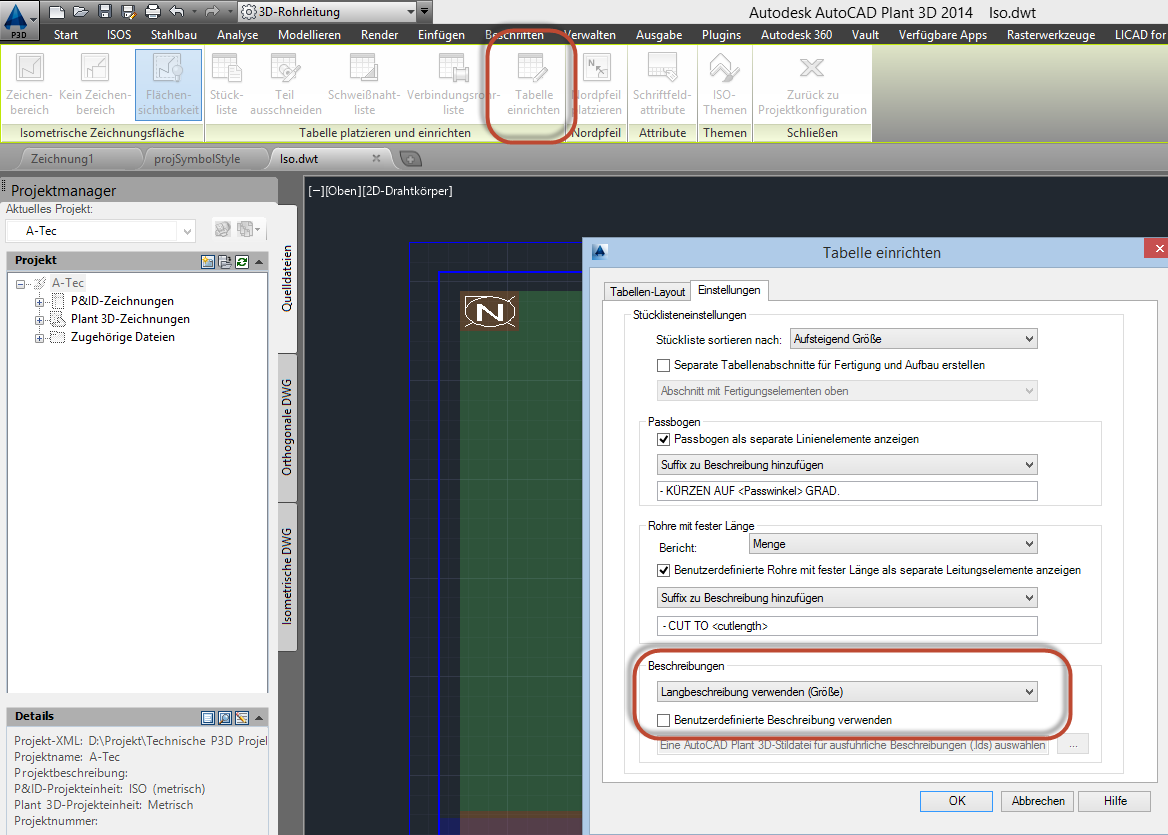Collapse the A-Tec project tree node

point(21,284)
